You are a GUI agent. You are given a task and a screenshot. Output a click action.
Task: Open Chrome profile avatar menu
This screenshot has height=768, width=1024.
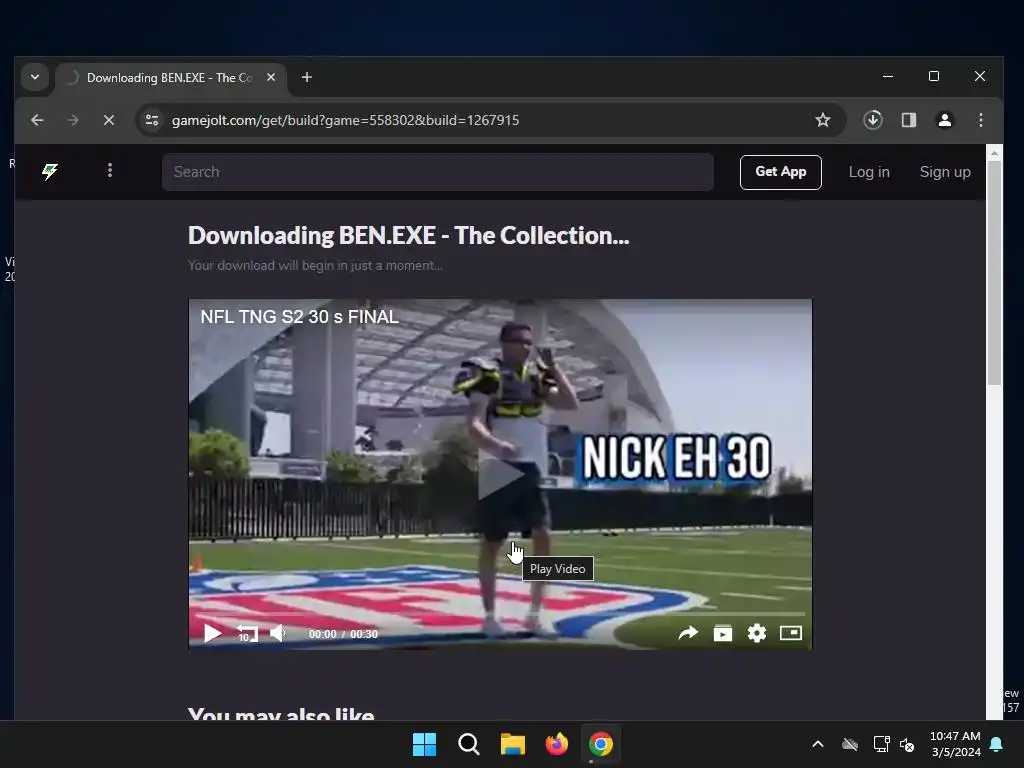pos(944,120)
